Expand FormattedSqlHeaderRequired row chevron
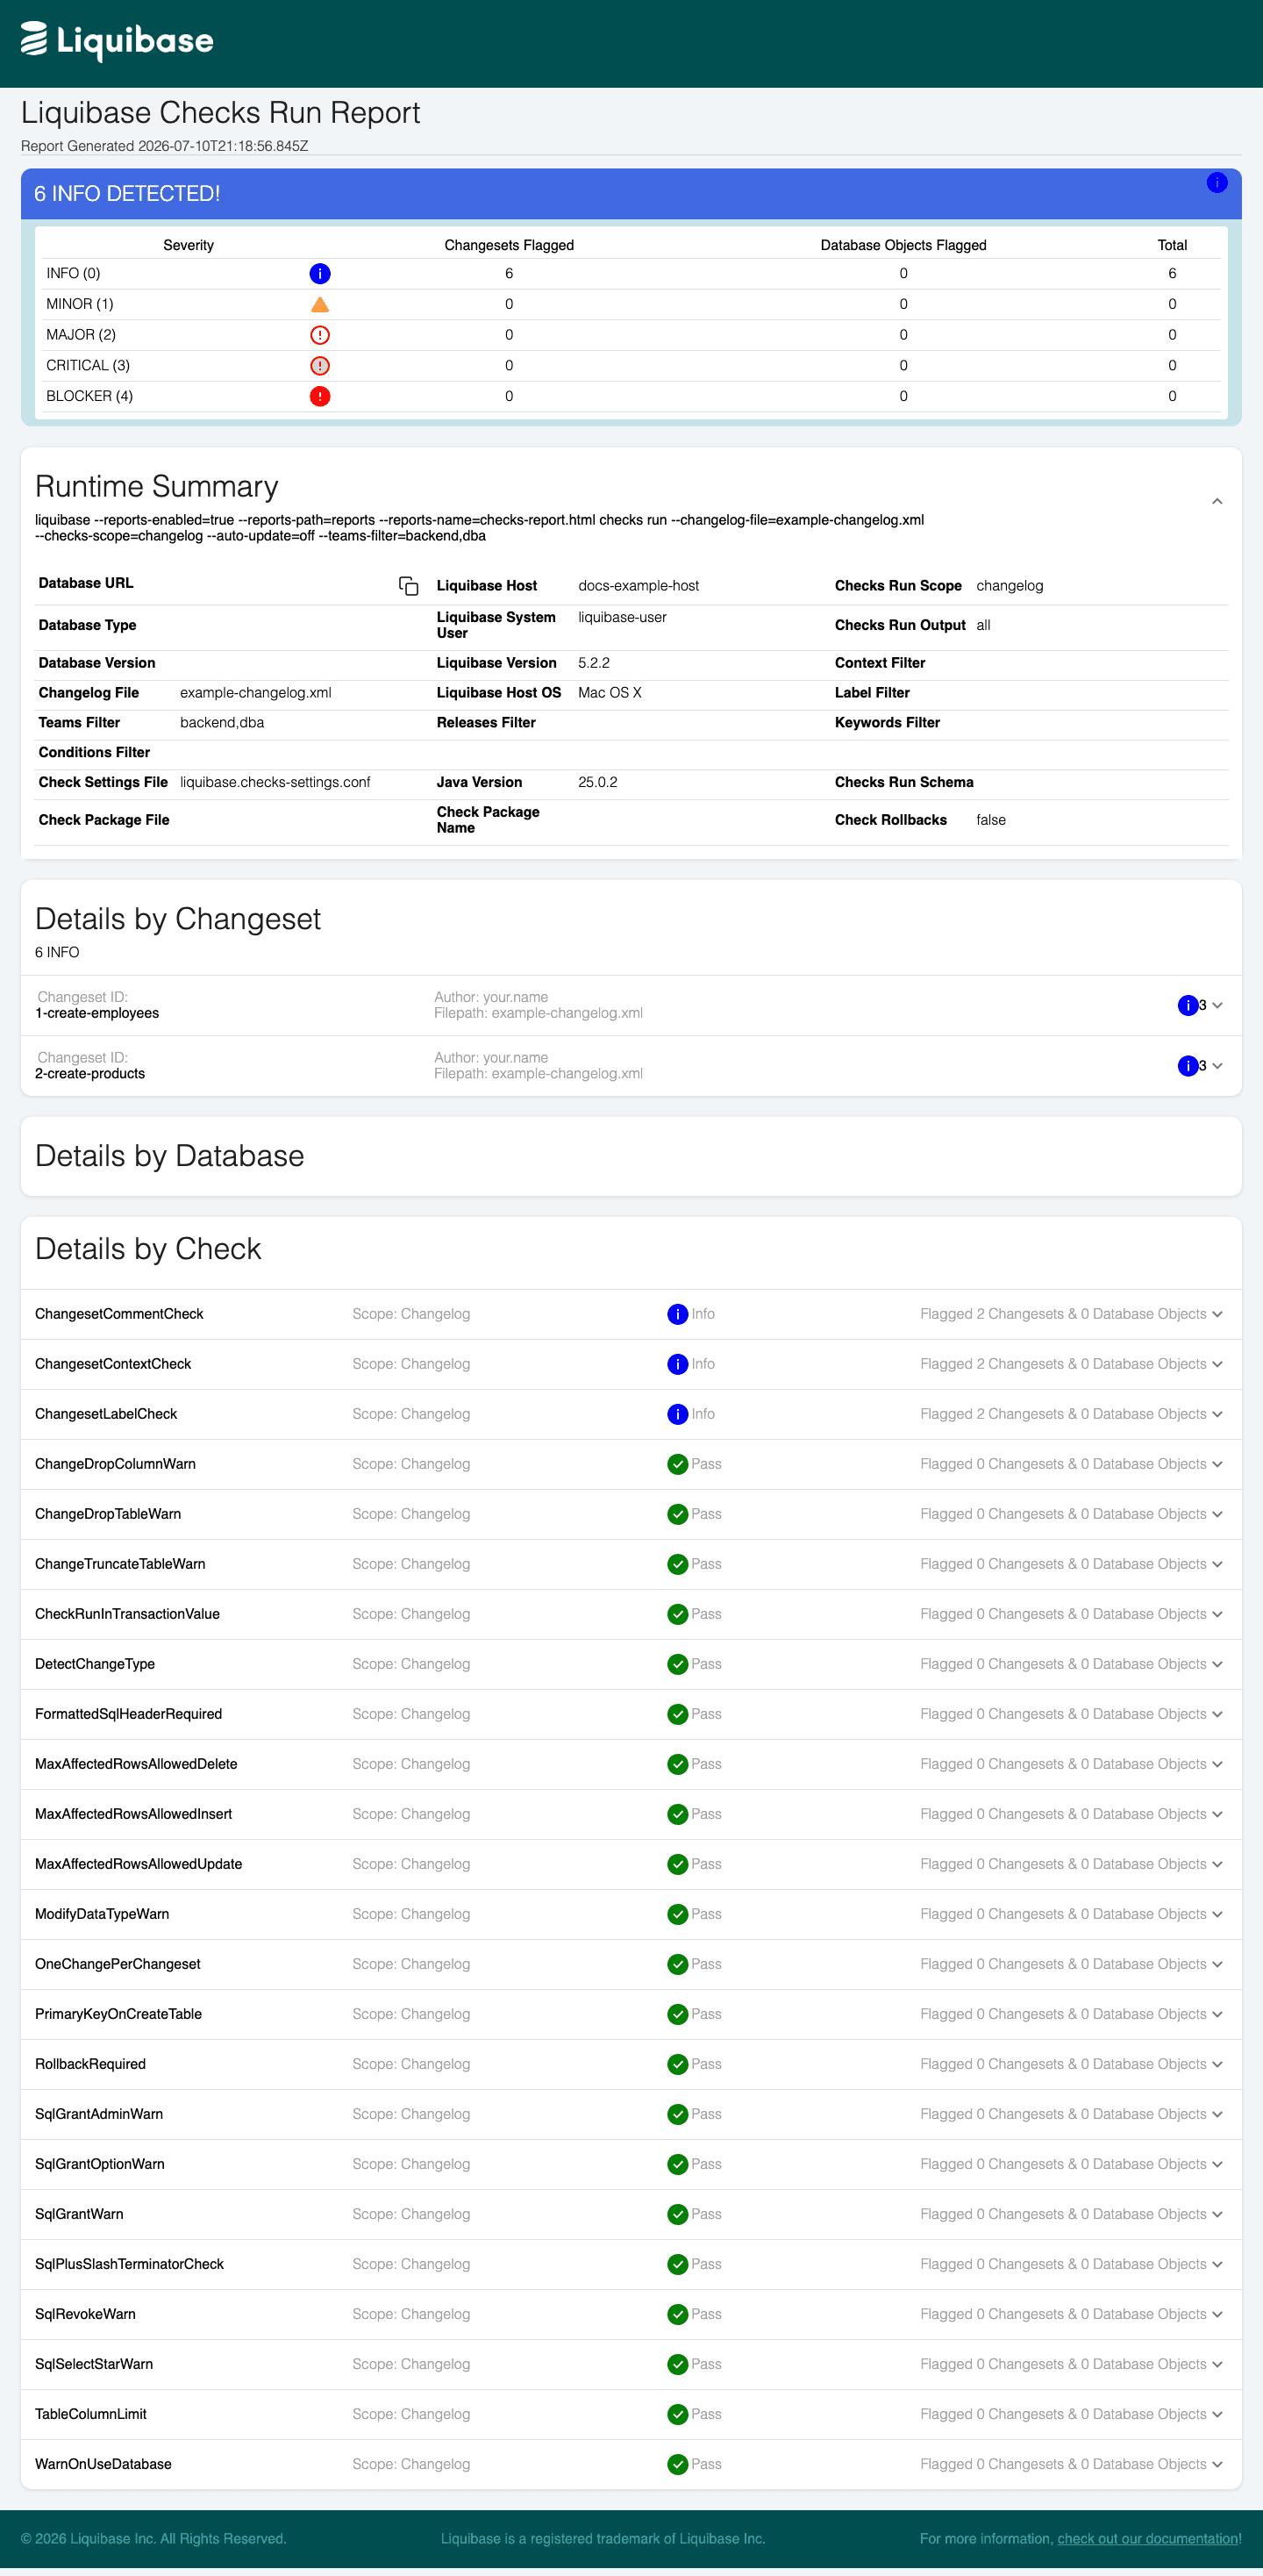The height and width of the screenshot is (2576, 1263). tap(1217, 1714)
